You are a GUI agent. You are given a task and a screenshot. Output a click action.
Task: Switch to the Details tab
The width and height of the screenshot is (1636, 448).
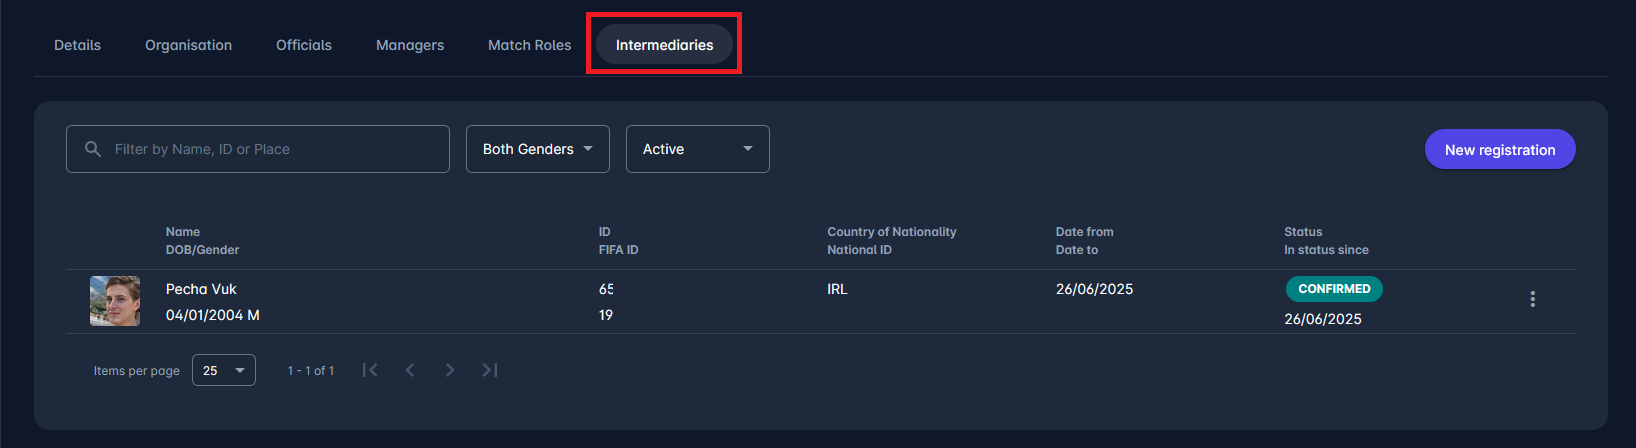click(77, 45)
